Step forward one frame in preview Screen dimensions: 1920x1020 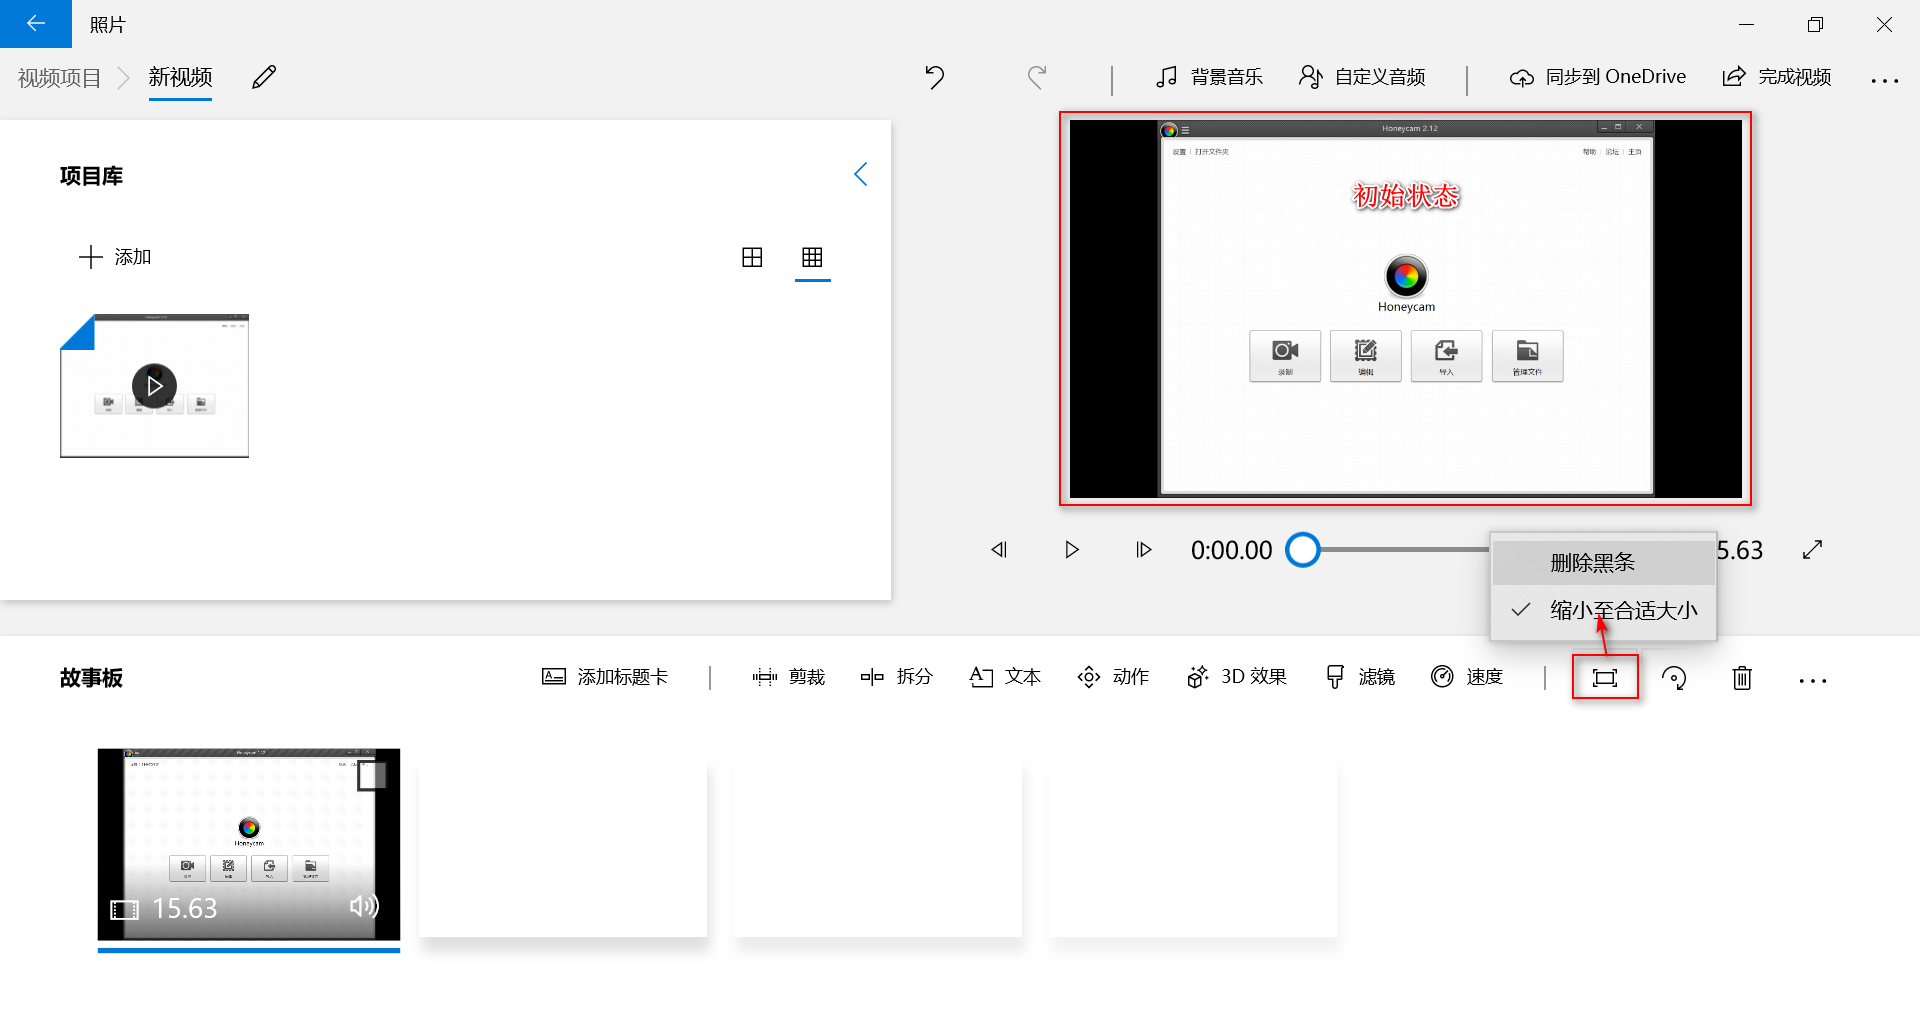point(1144,550)
